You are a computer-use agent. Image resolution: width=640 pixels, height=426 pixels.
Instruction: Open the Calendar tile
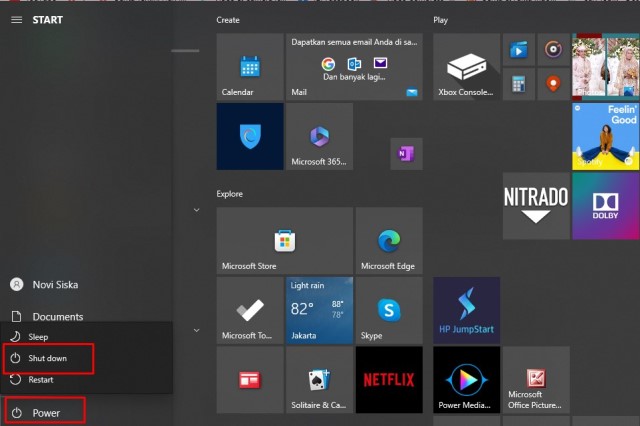coord(250,67)
